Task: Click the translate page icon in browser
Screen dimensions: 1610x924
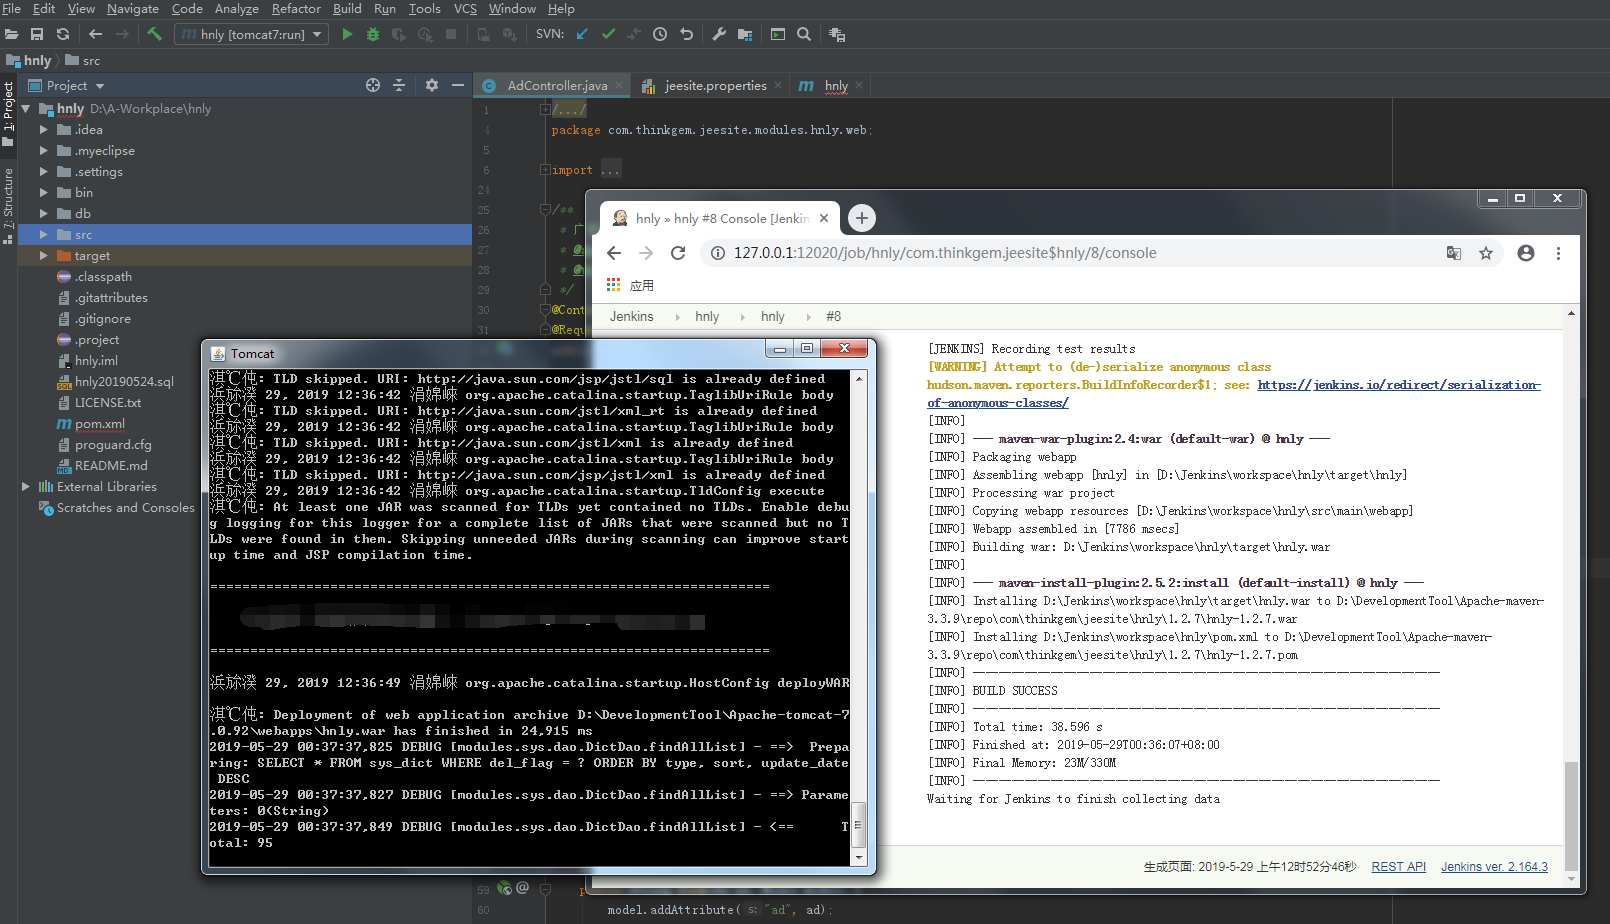Action: 1454,253
